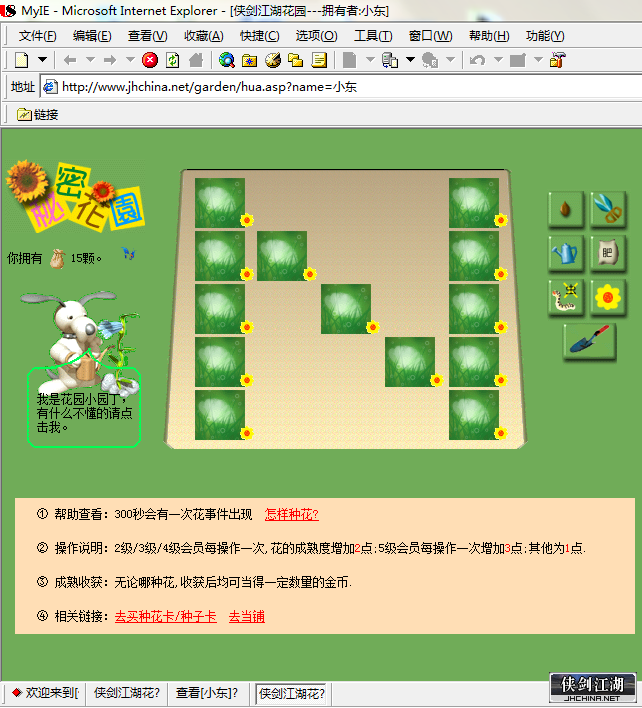Click the hammer tools icon on toolbar
Viewport: 642px width, 708px height.
[x=558, y=60]
